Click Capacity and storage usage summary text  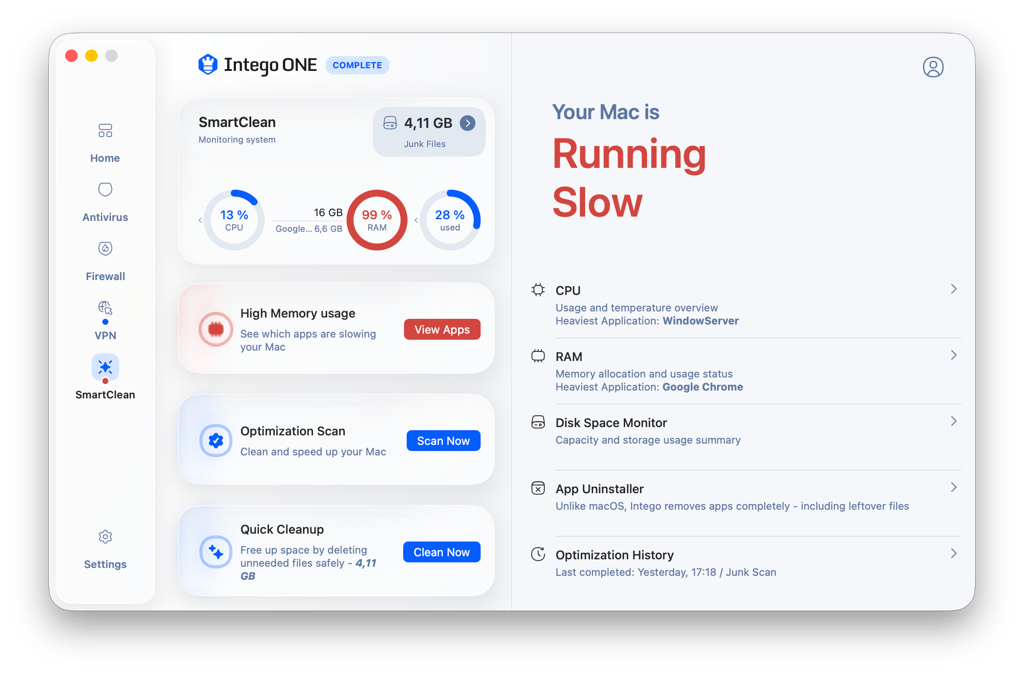(648, 440)
